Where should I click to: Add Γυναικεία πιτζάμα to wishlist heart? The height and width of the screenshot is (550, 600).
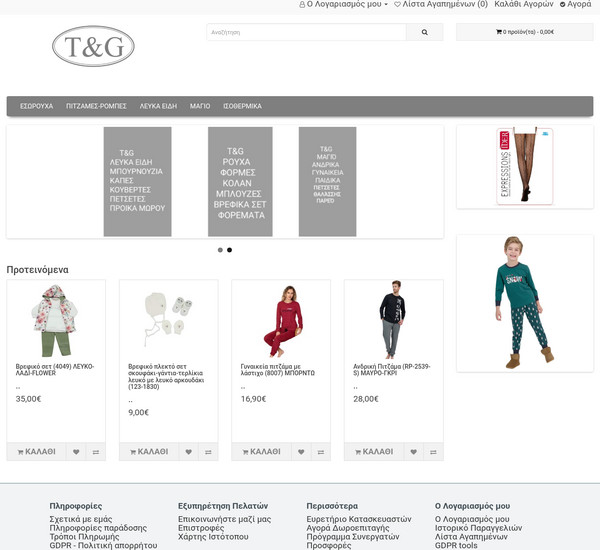301,452
